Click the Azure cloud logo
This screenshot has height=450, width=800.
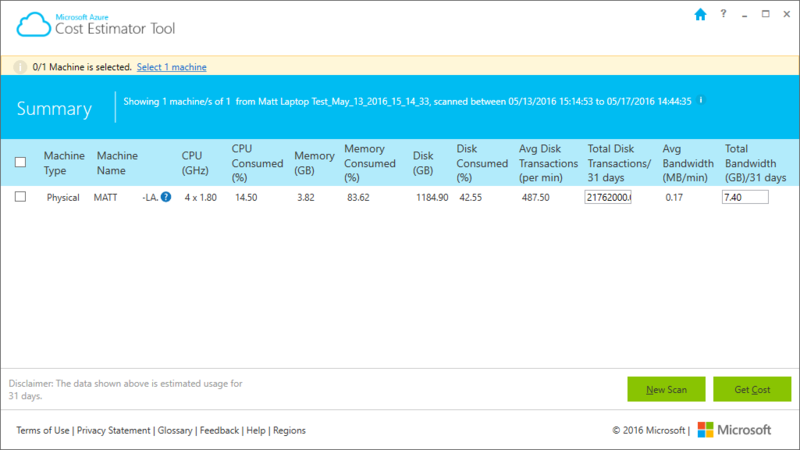coord(34,24)
